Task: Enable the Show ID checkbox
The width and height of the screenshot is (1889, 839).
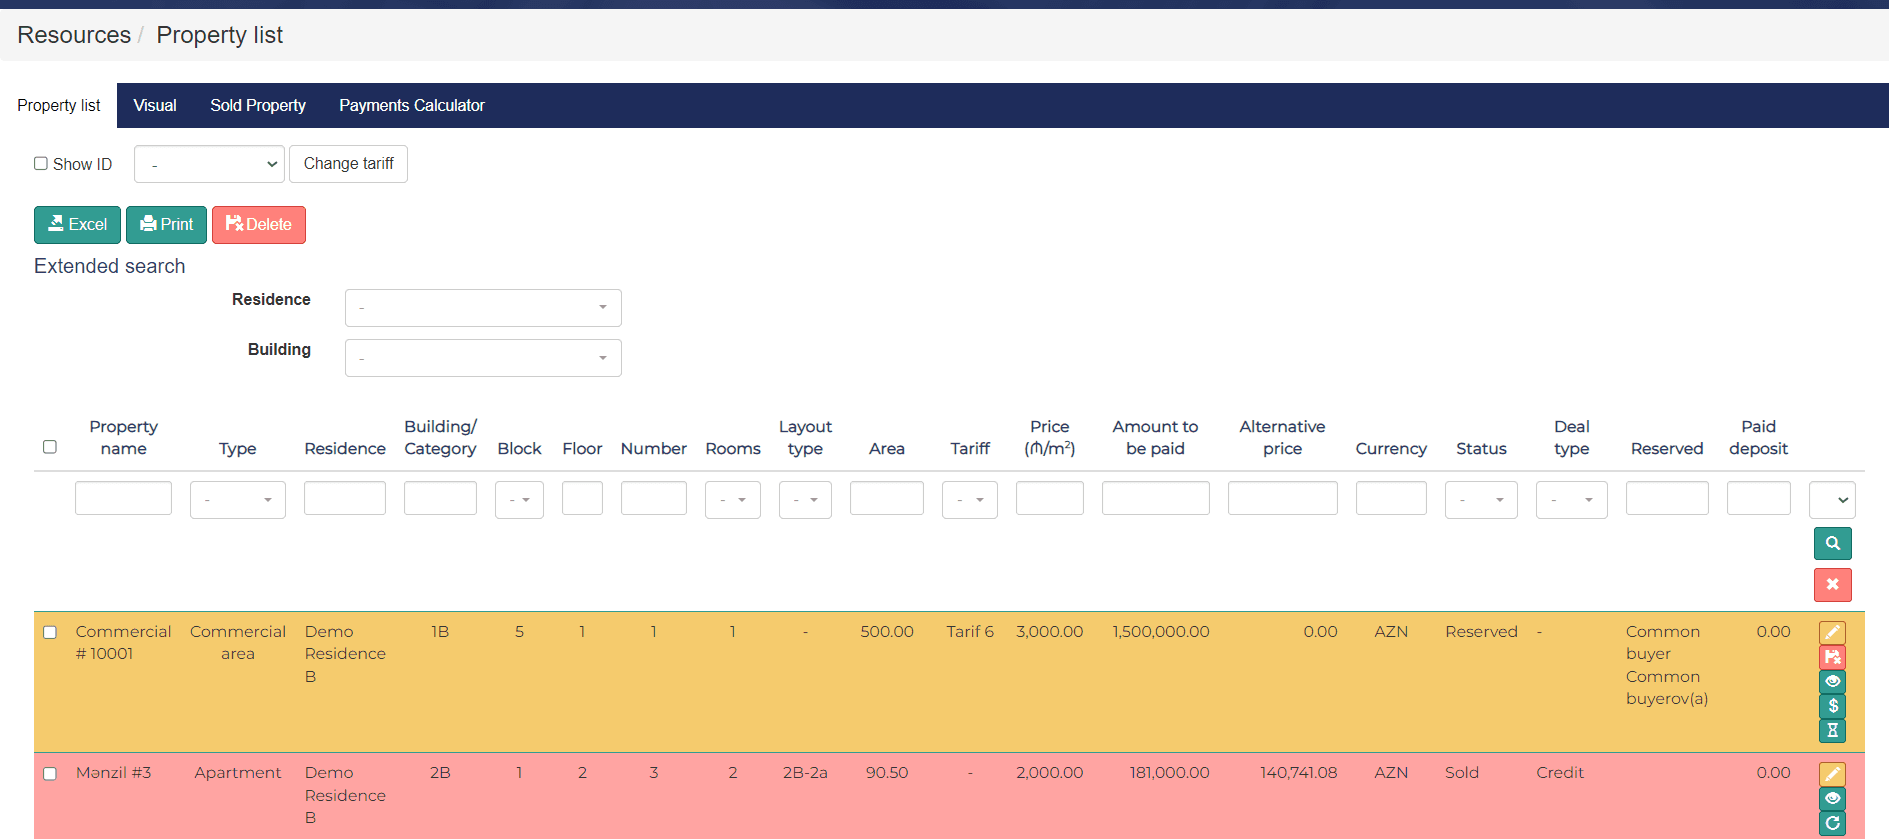Action: (41, 163)
